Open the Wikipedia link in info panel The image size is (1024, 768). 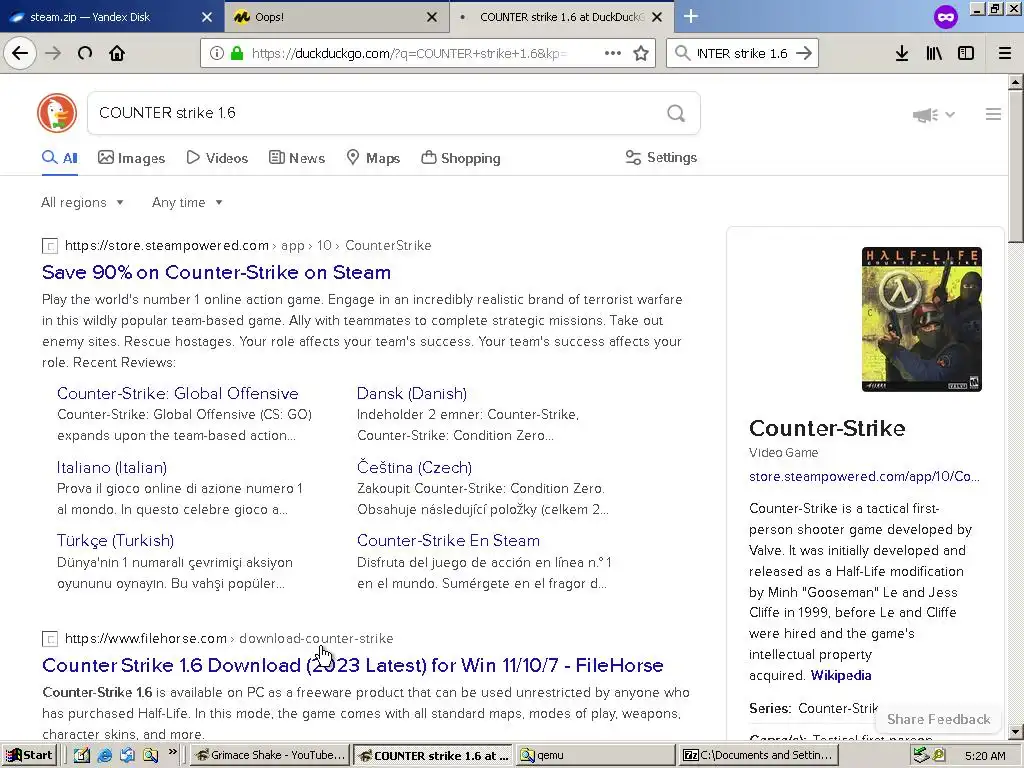(840, 675)
